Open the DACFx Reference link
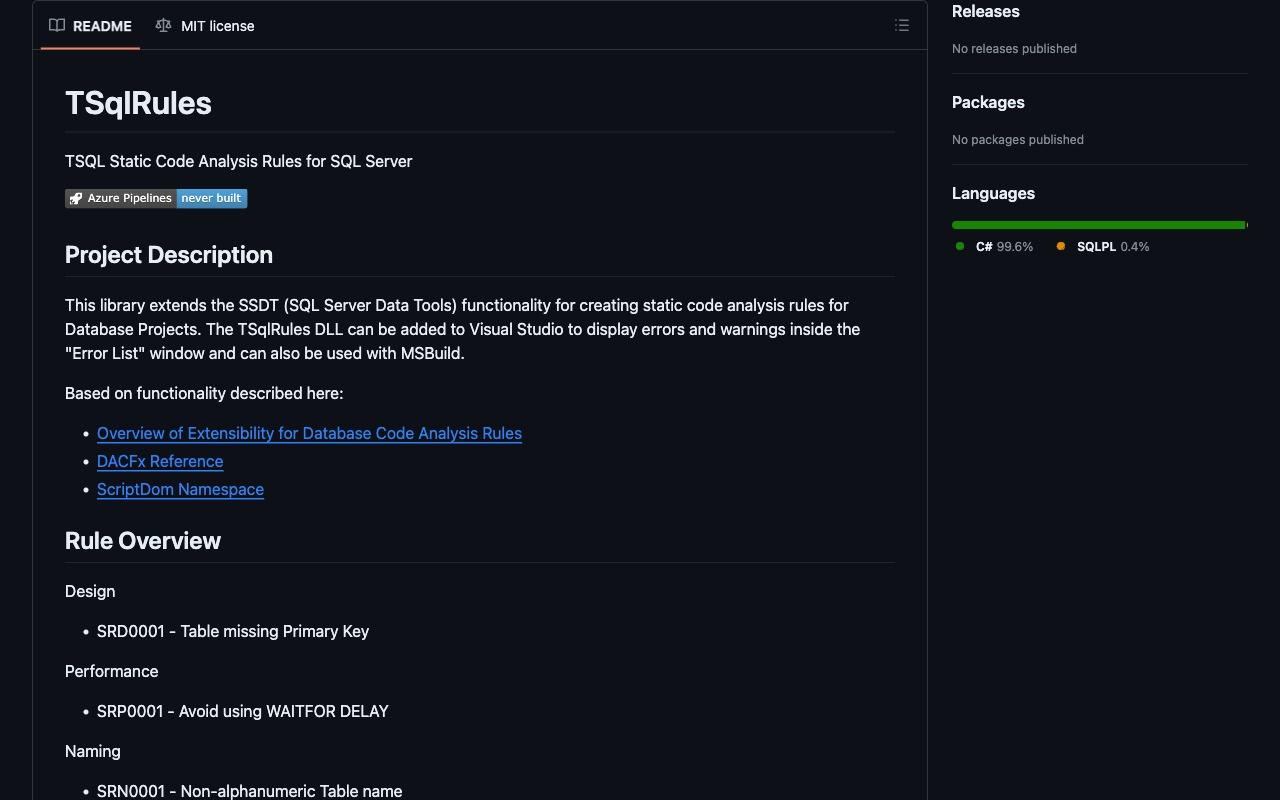This screenshot has height=800, width=1280. pos(160,461)
